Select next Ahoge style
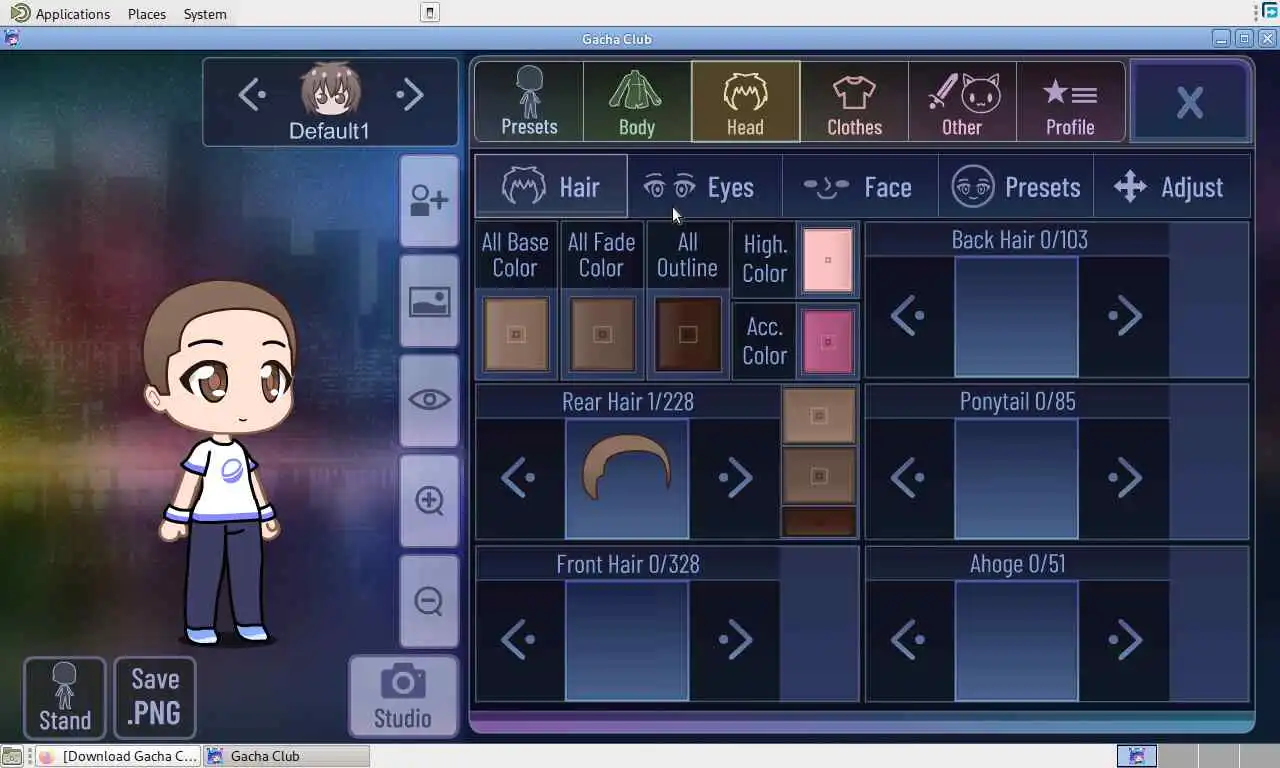Screen dimensions: 1280x768 tap(1125, 640)
